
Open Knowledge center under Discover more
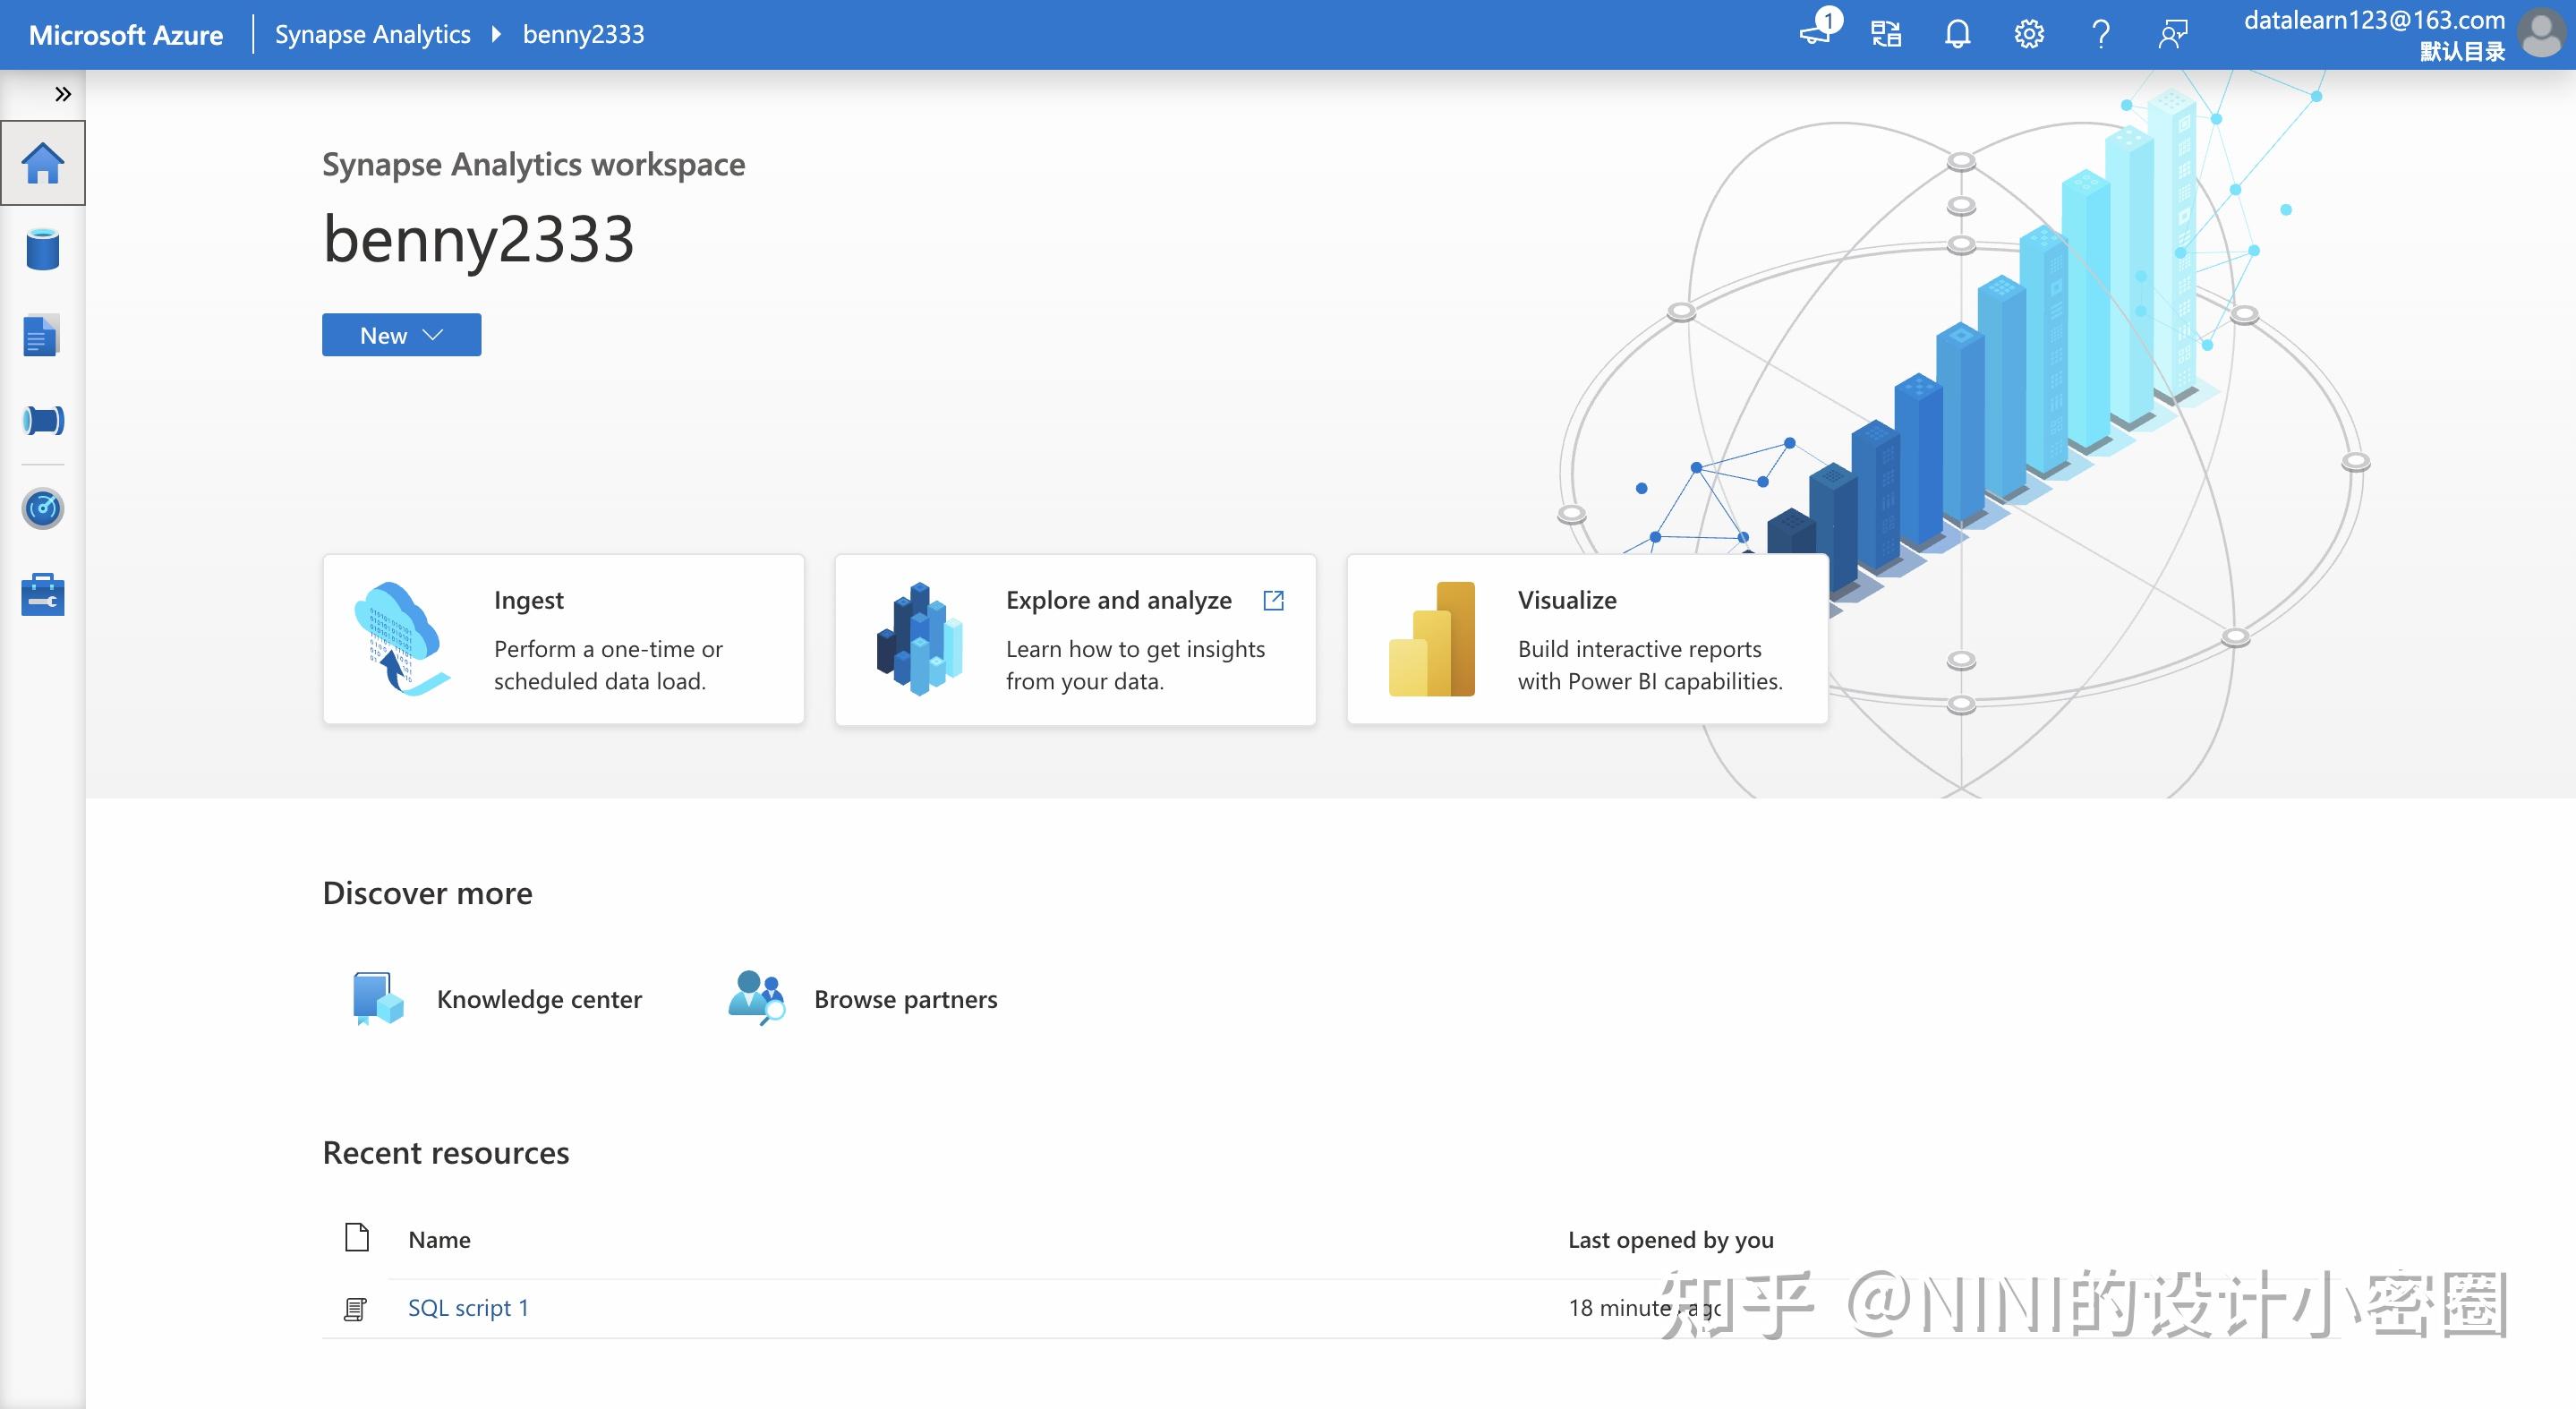click(537, 998)
